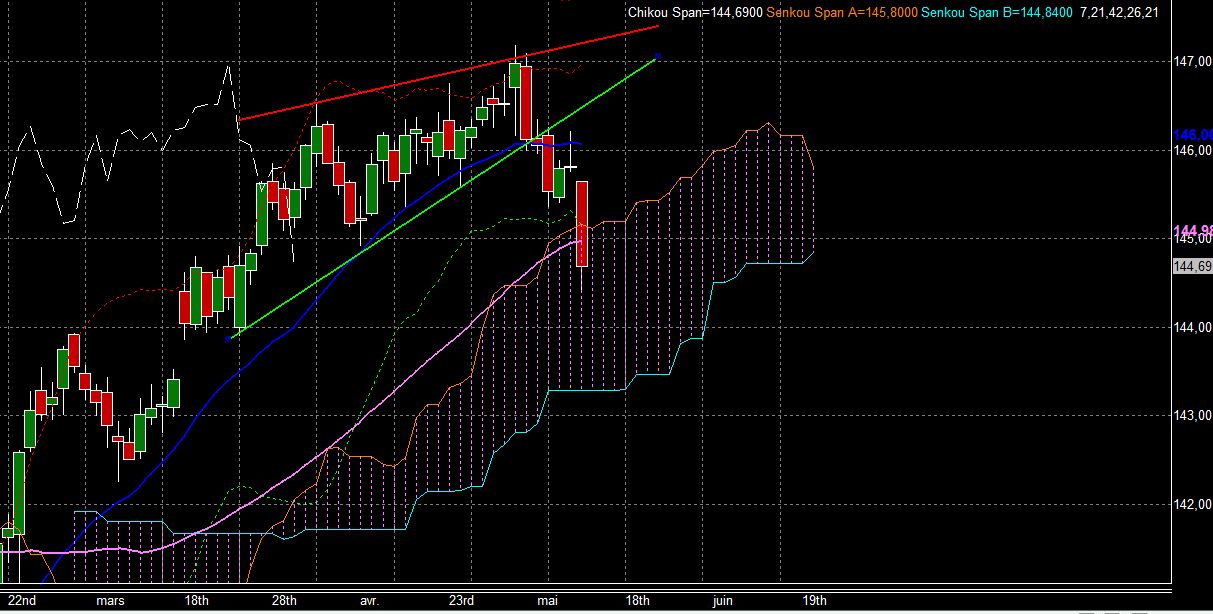Click the Senkou Span B=144,8400 legend text
The height and width of the screenshot is (614, 1213).
[997, 13]
